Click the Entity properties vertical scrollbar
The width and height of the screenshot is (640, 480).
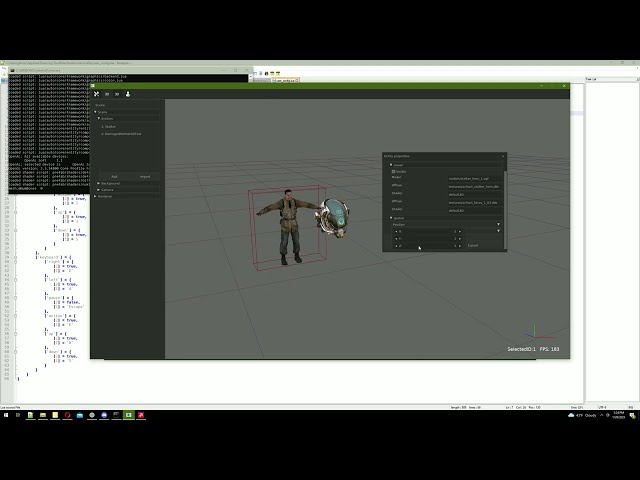pos(506,208)
